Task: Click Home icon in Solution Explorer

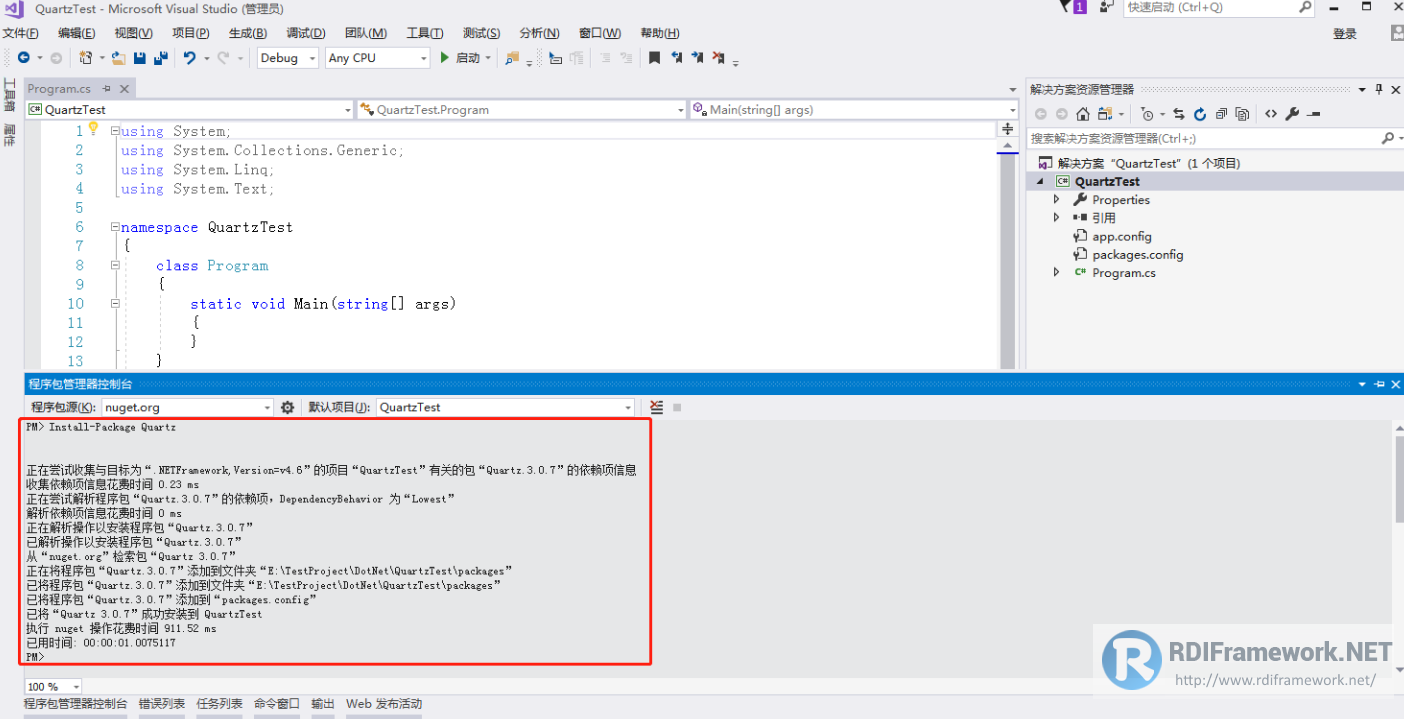Action: [1082, 114]
